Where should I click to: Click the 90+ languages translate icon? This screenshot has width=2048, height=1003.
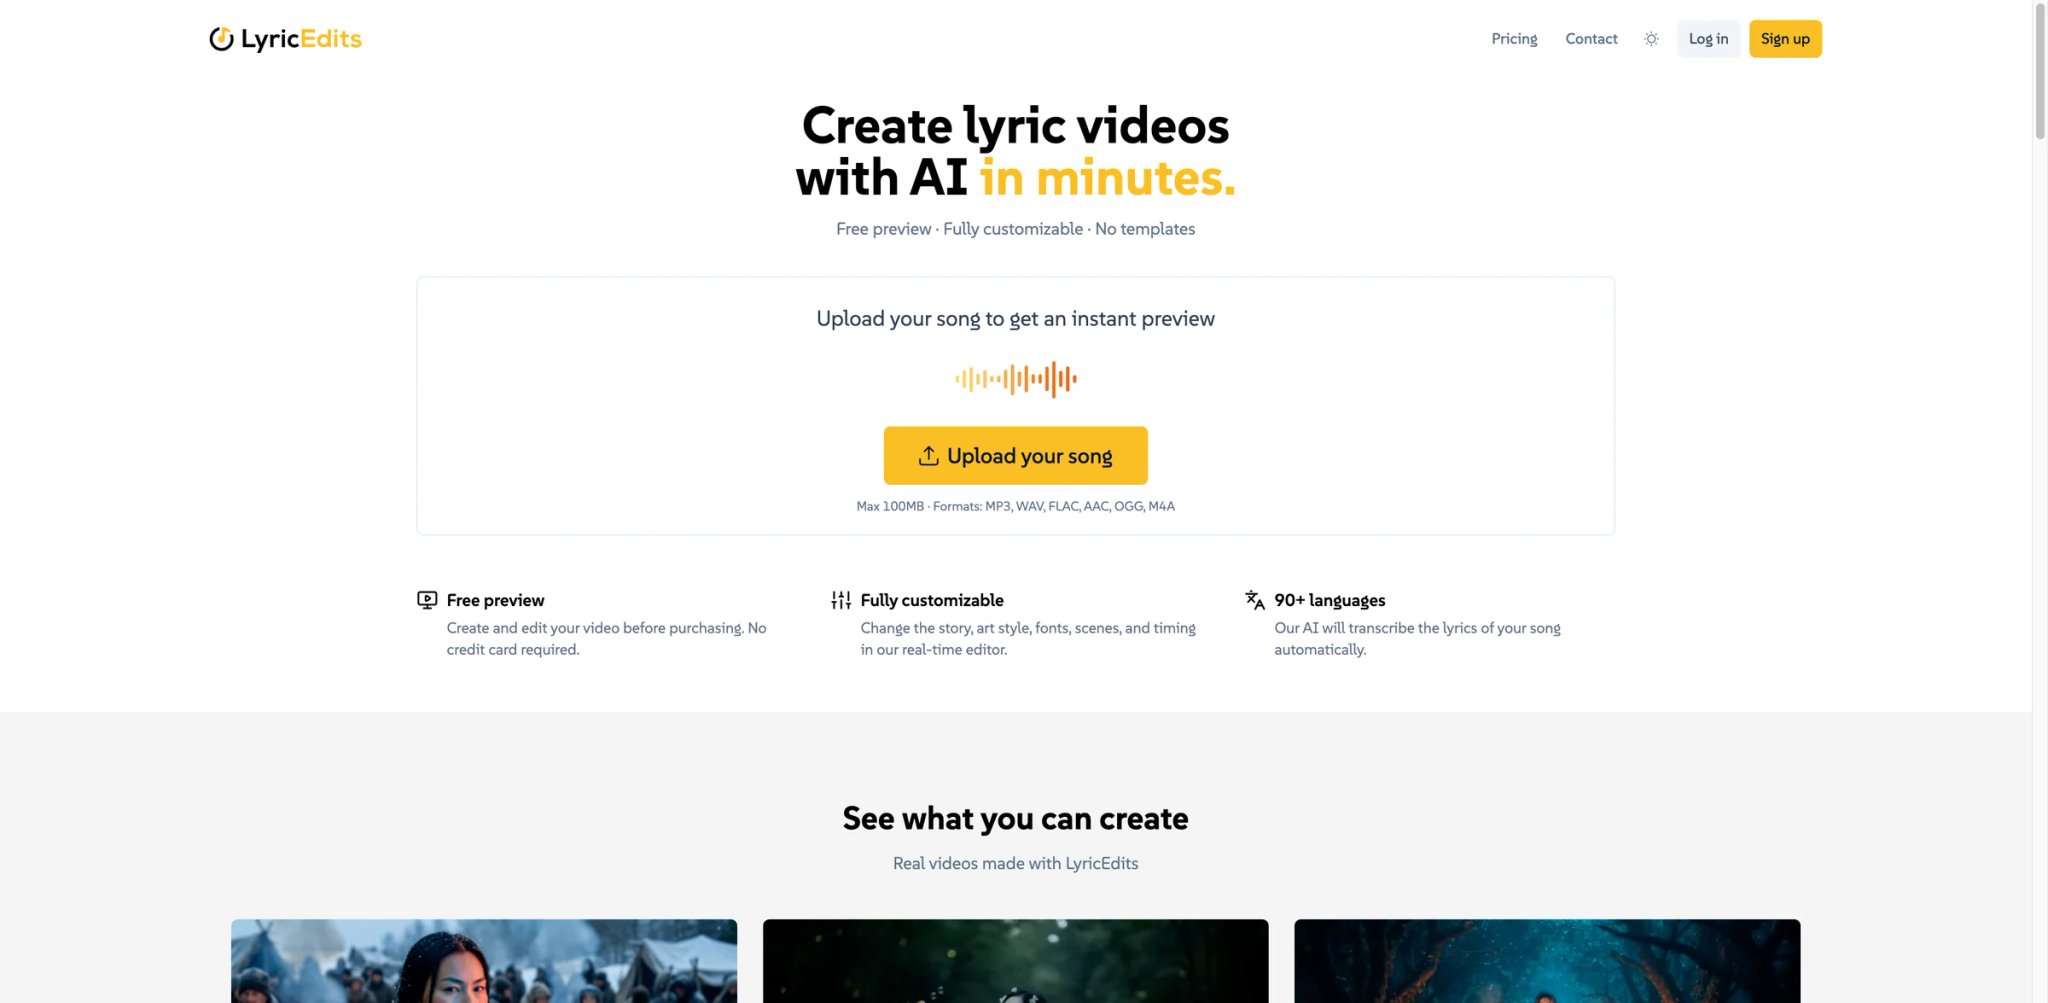(1255, 600)
